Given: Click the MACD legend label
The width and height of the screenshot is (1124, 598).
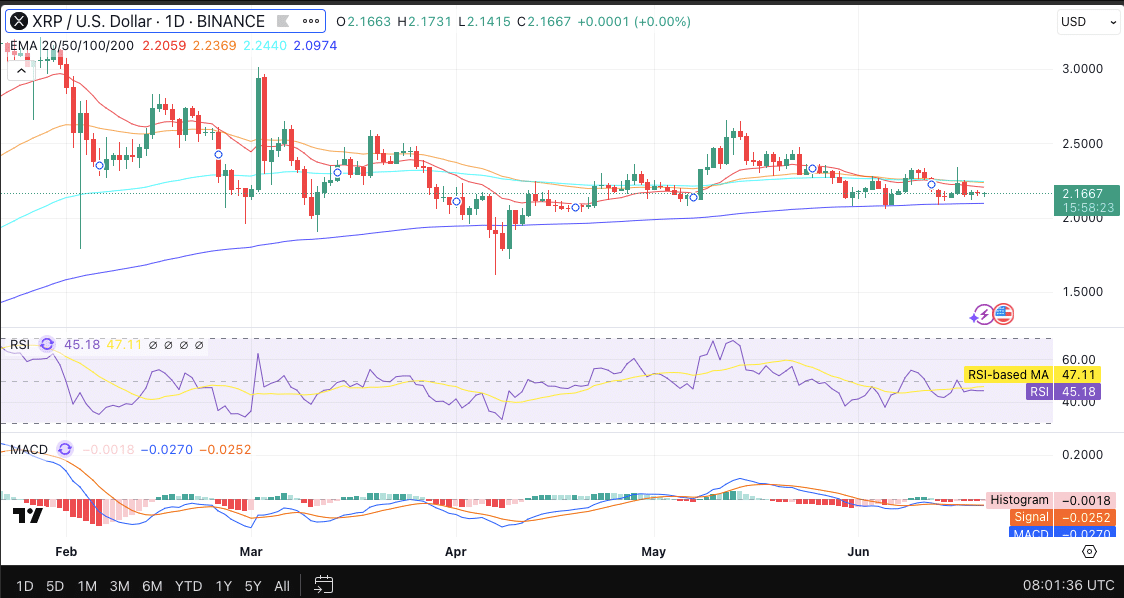Looking at the screenshot, I should (29, 450).
